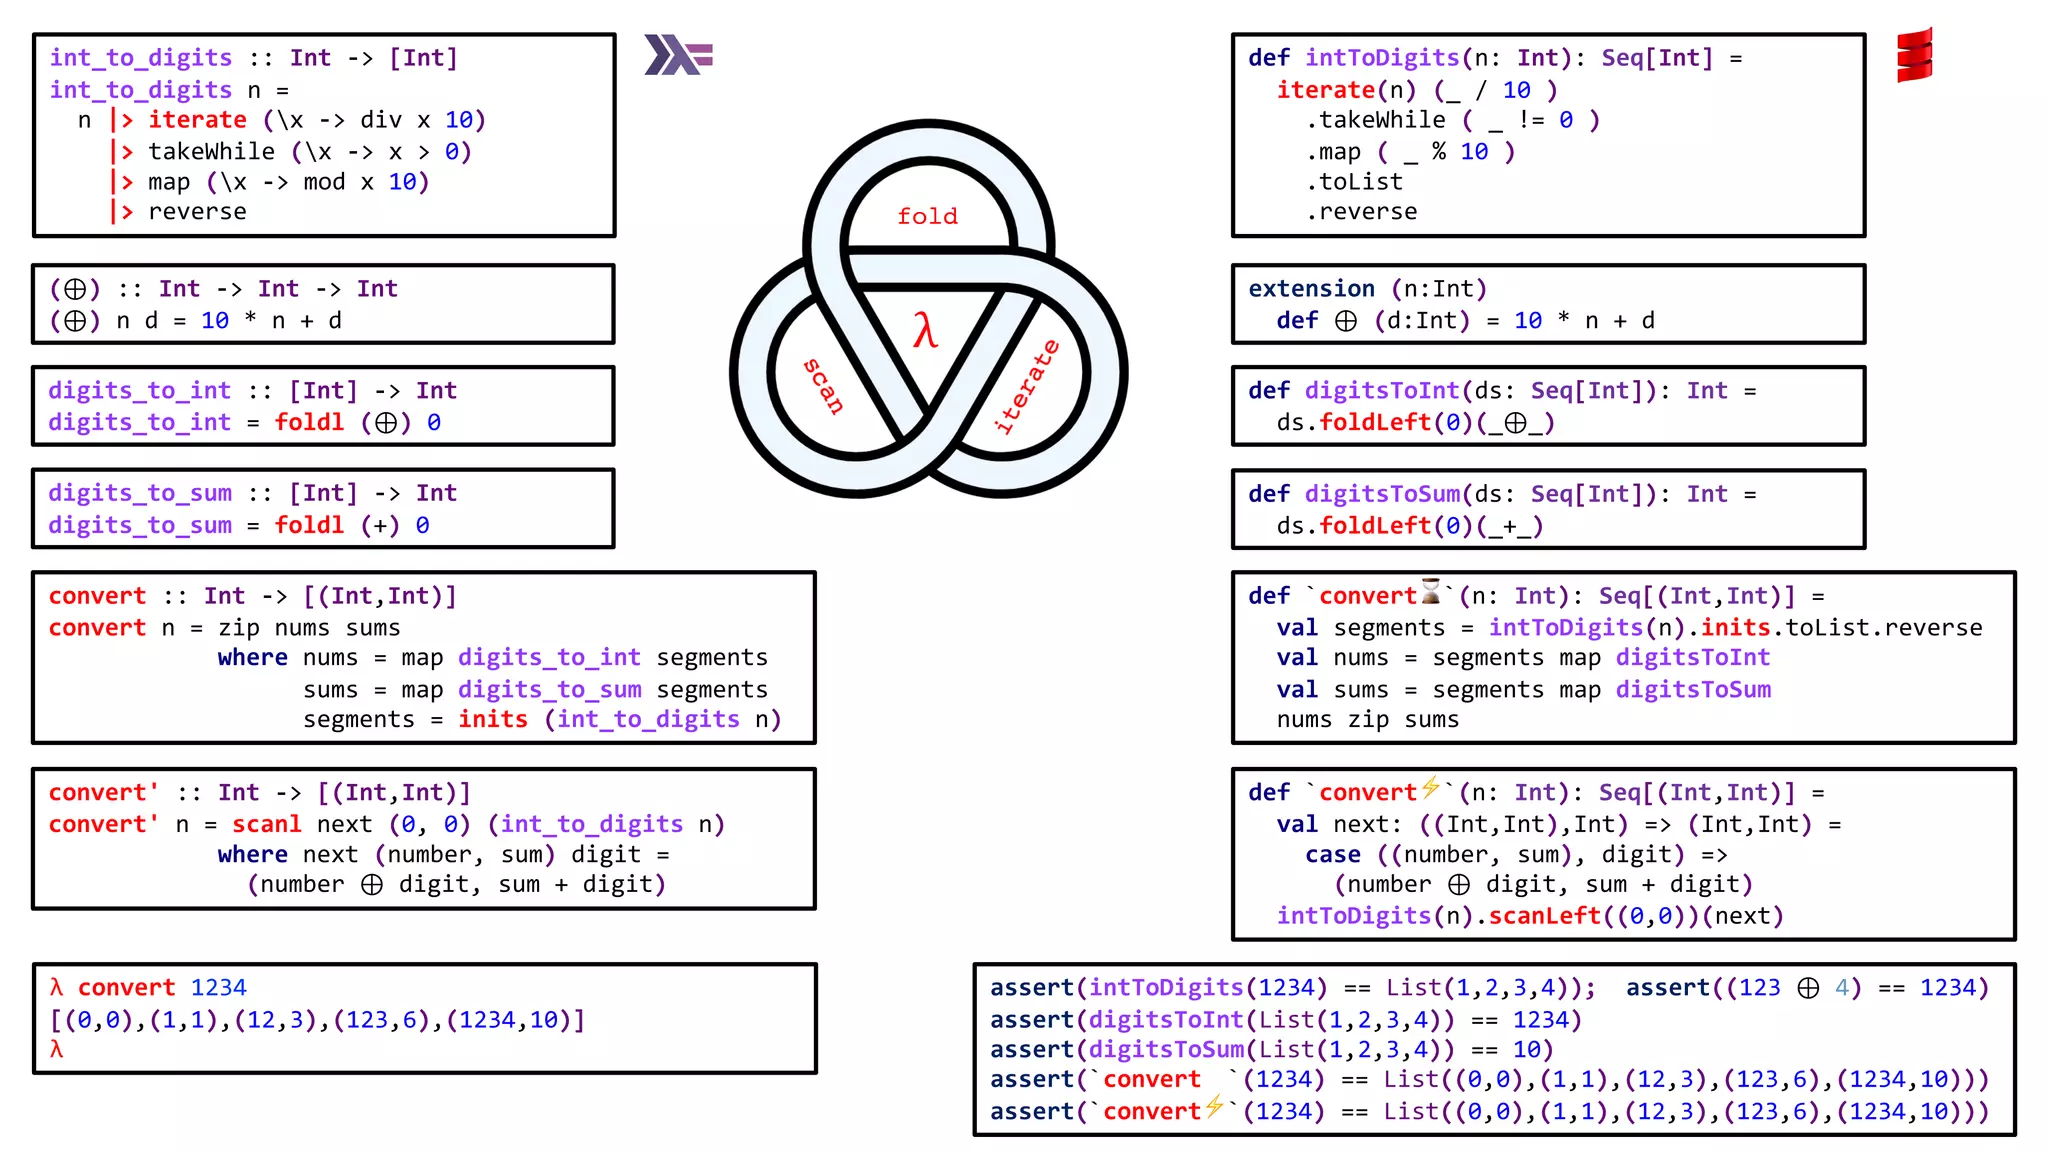Click 'where next (number, sum) digit ='
The height and width of the screenshot is (1152, 2048).
click(x=444, y=855)
